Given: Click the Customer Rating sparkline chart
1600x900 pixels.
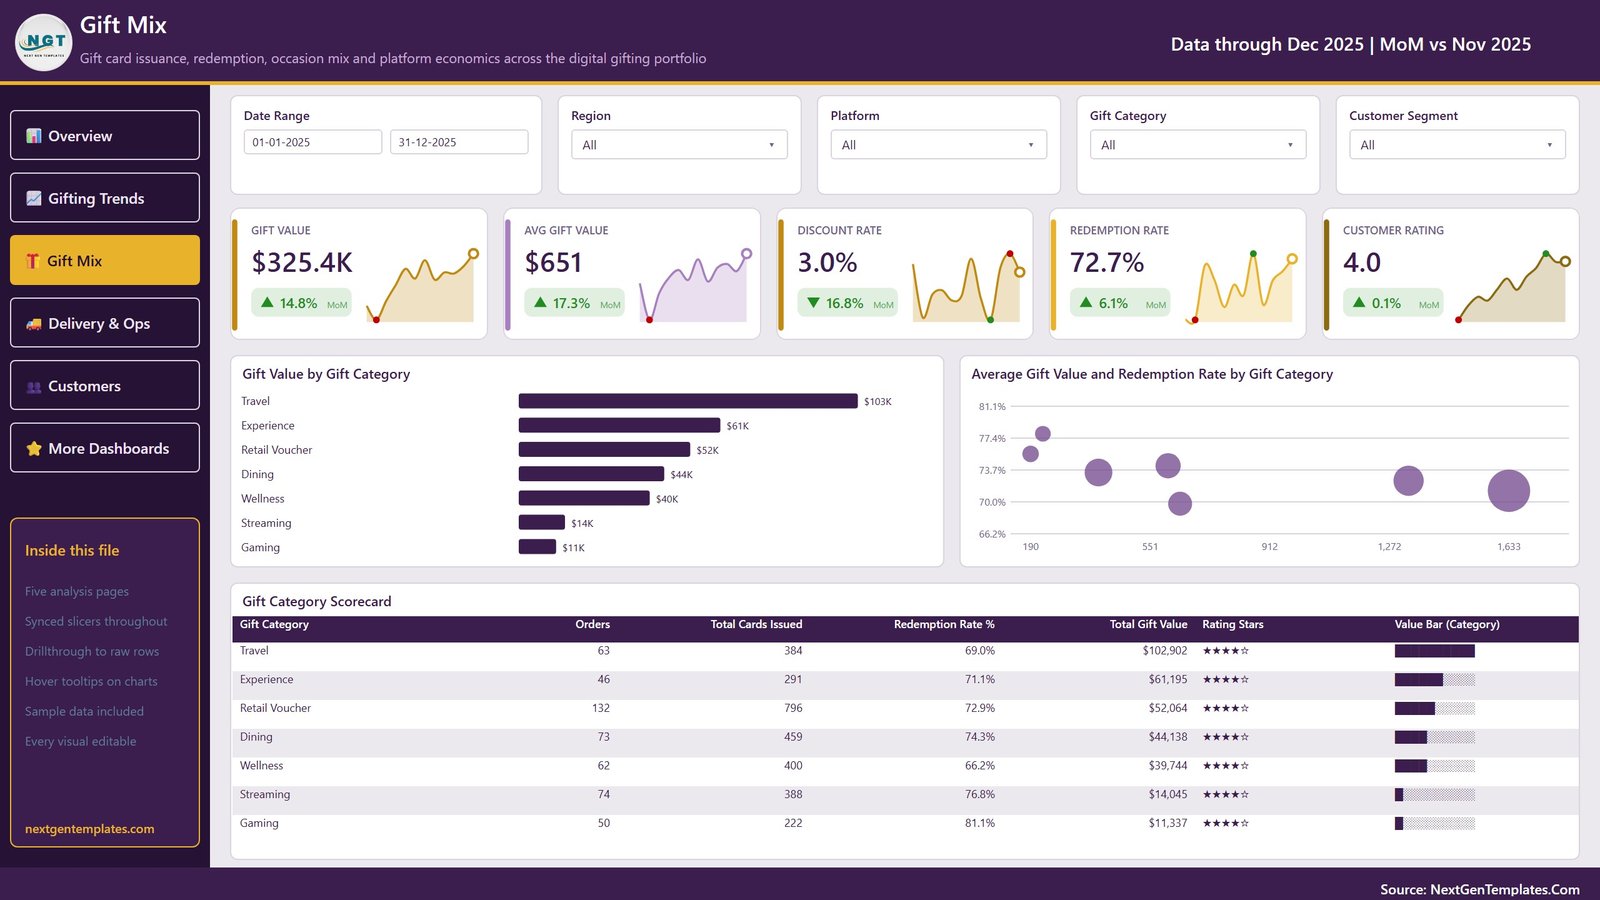Looking at the screenshot, I should [x=1514, y=286].
